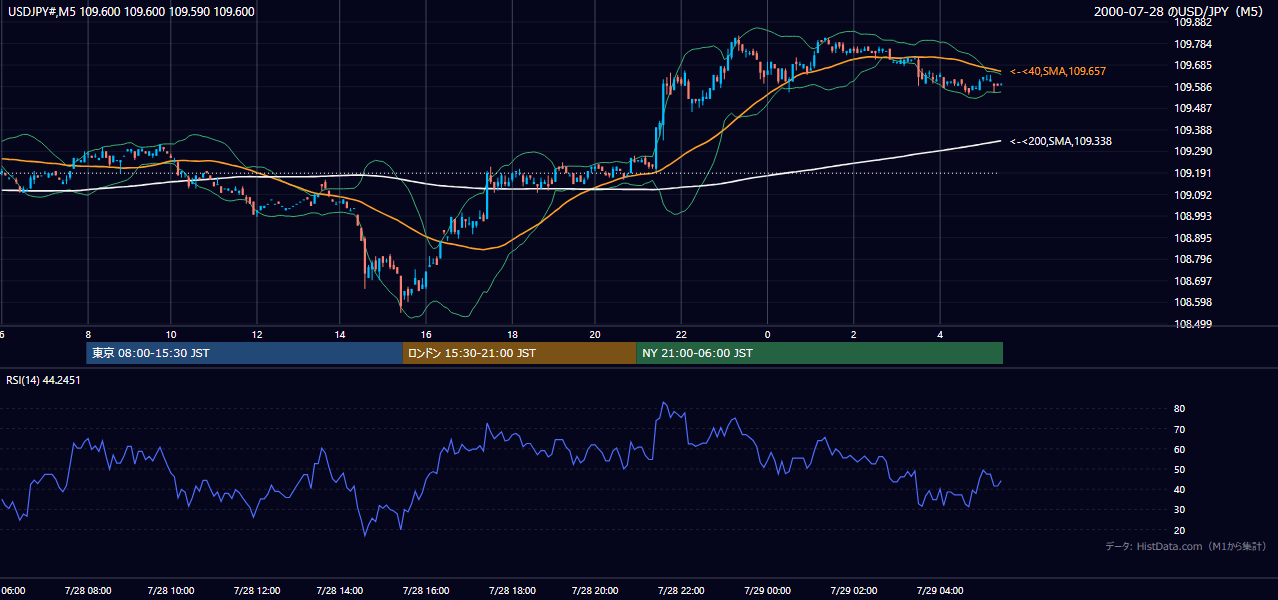Click the 東京 08:00-15:30 JST session bar
This screenshot has width=1278, height=600.
tap(244, 353)
